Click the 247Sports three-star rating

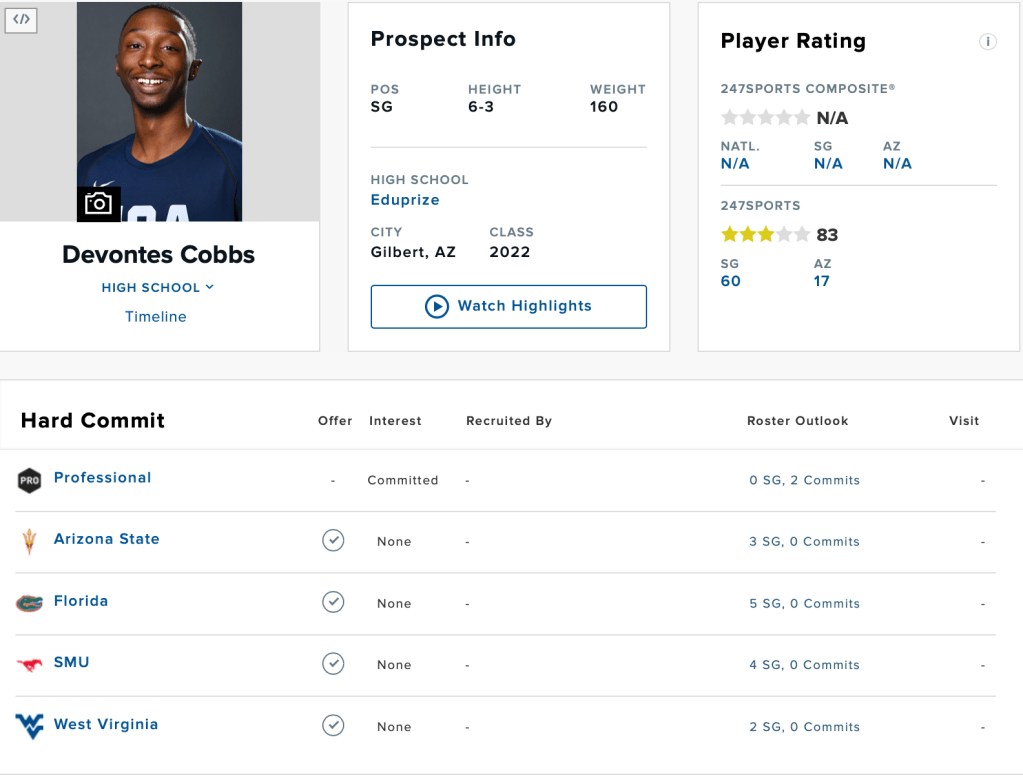[x=765, y=235]
